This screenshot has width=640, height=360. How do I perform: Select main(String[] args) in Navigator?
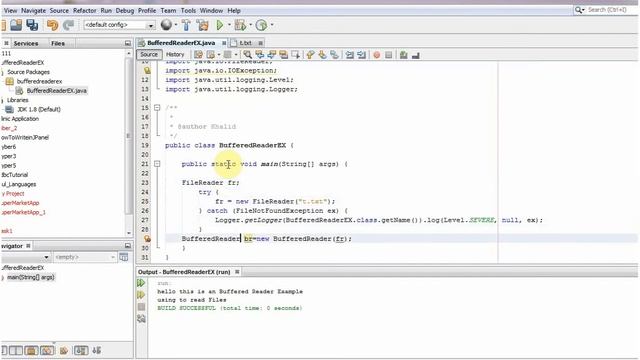pyautogui.click(x=31, y=277)
